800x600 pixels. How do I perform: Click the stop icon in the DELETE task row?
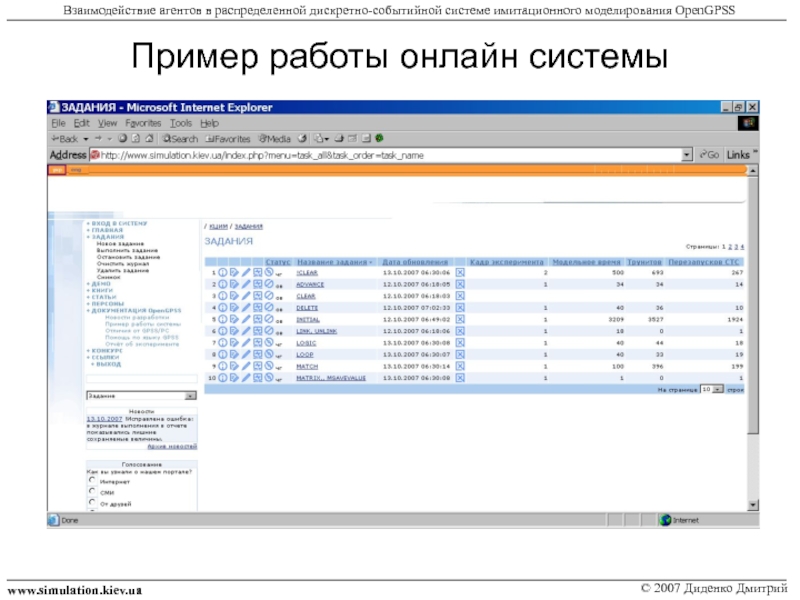click(x=268, y=307)
